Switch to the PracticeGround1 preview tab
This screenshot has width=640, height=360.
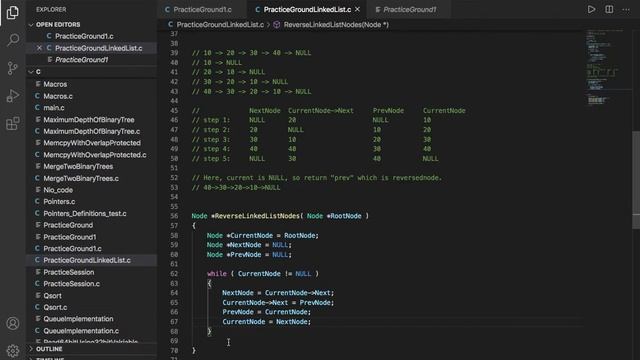[x=409, y=9]
